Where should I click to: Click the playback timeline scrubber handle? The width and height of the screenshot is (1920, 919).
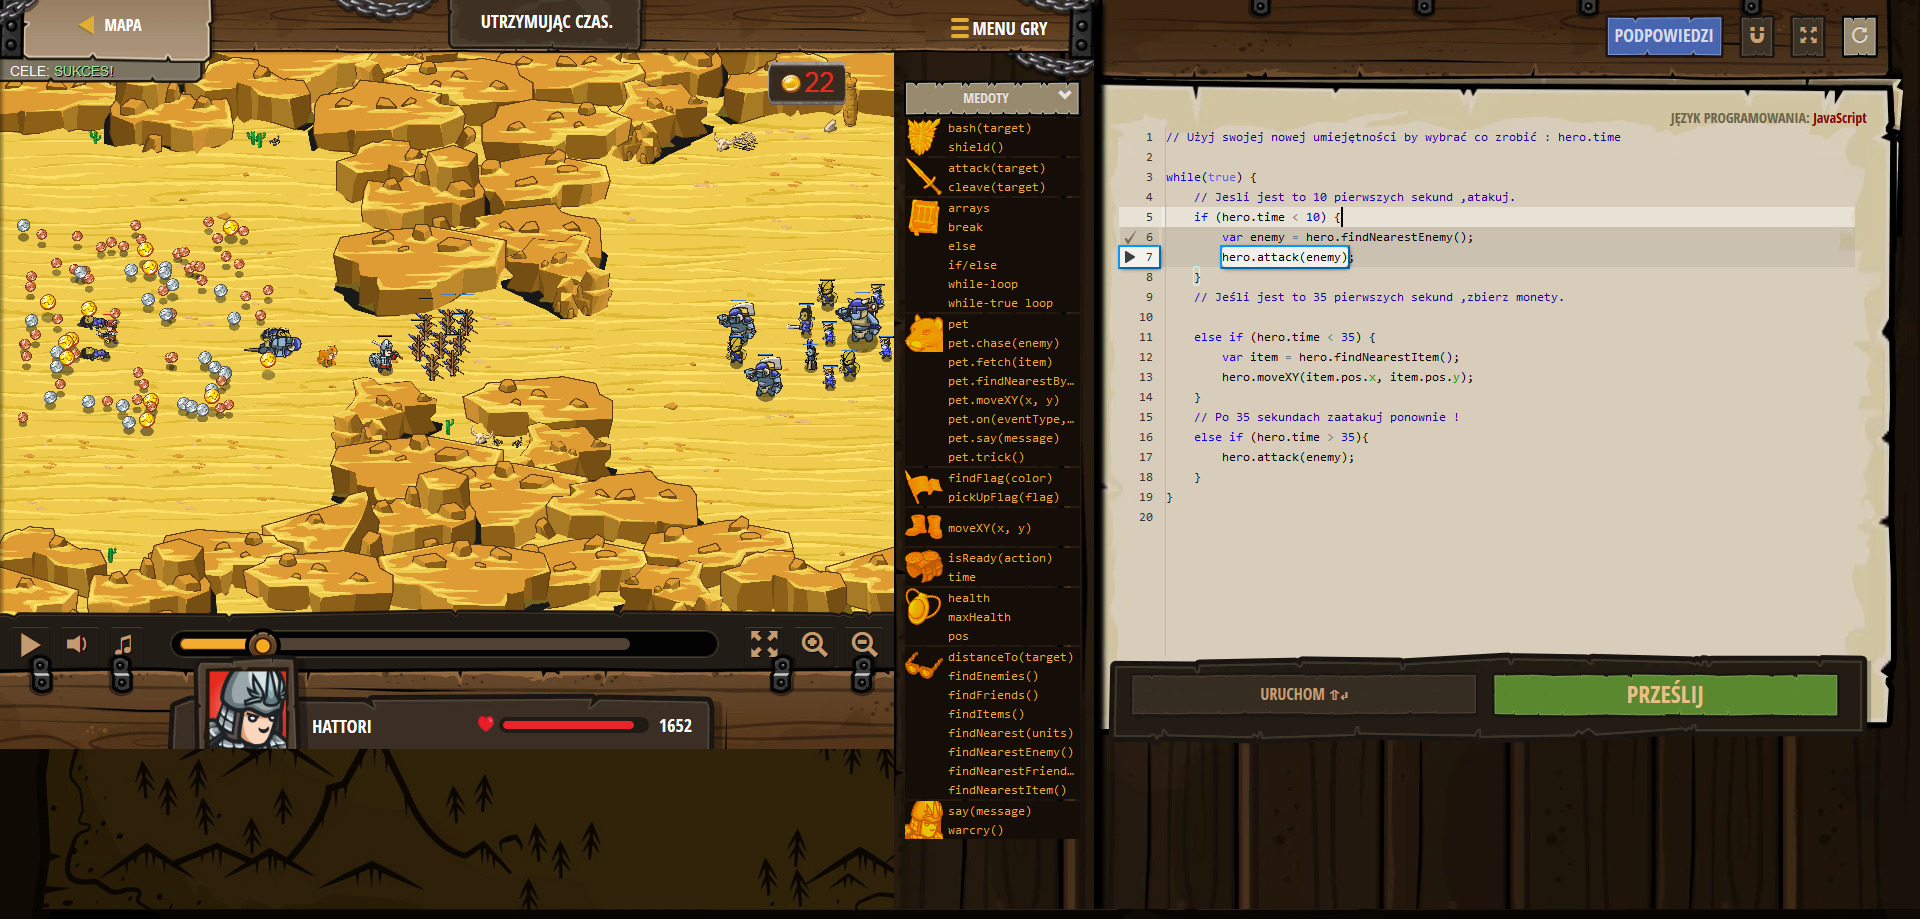tap(262, 645)
